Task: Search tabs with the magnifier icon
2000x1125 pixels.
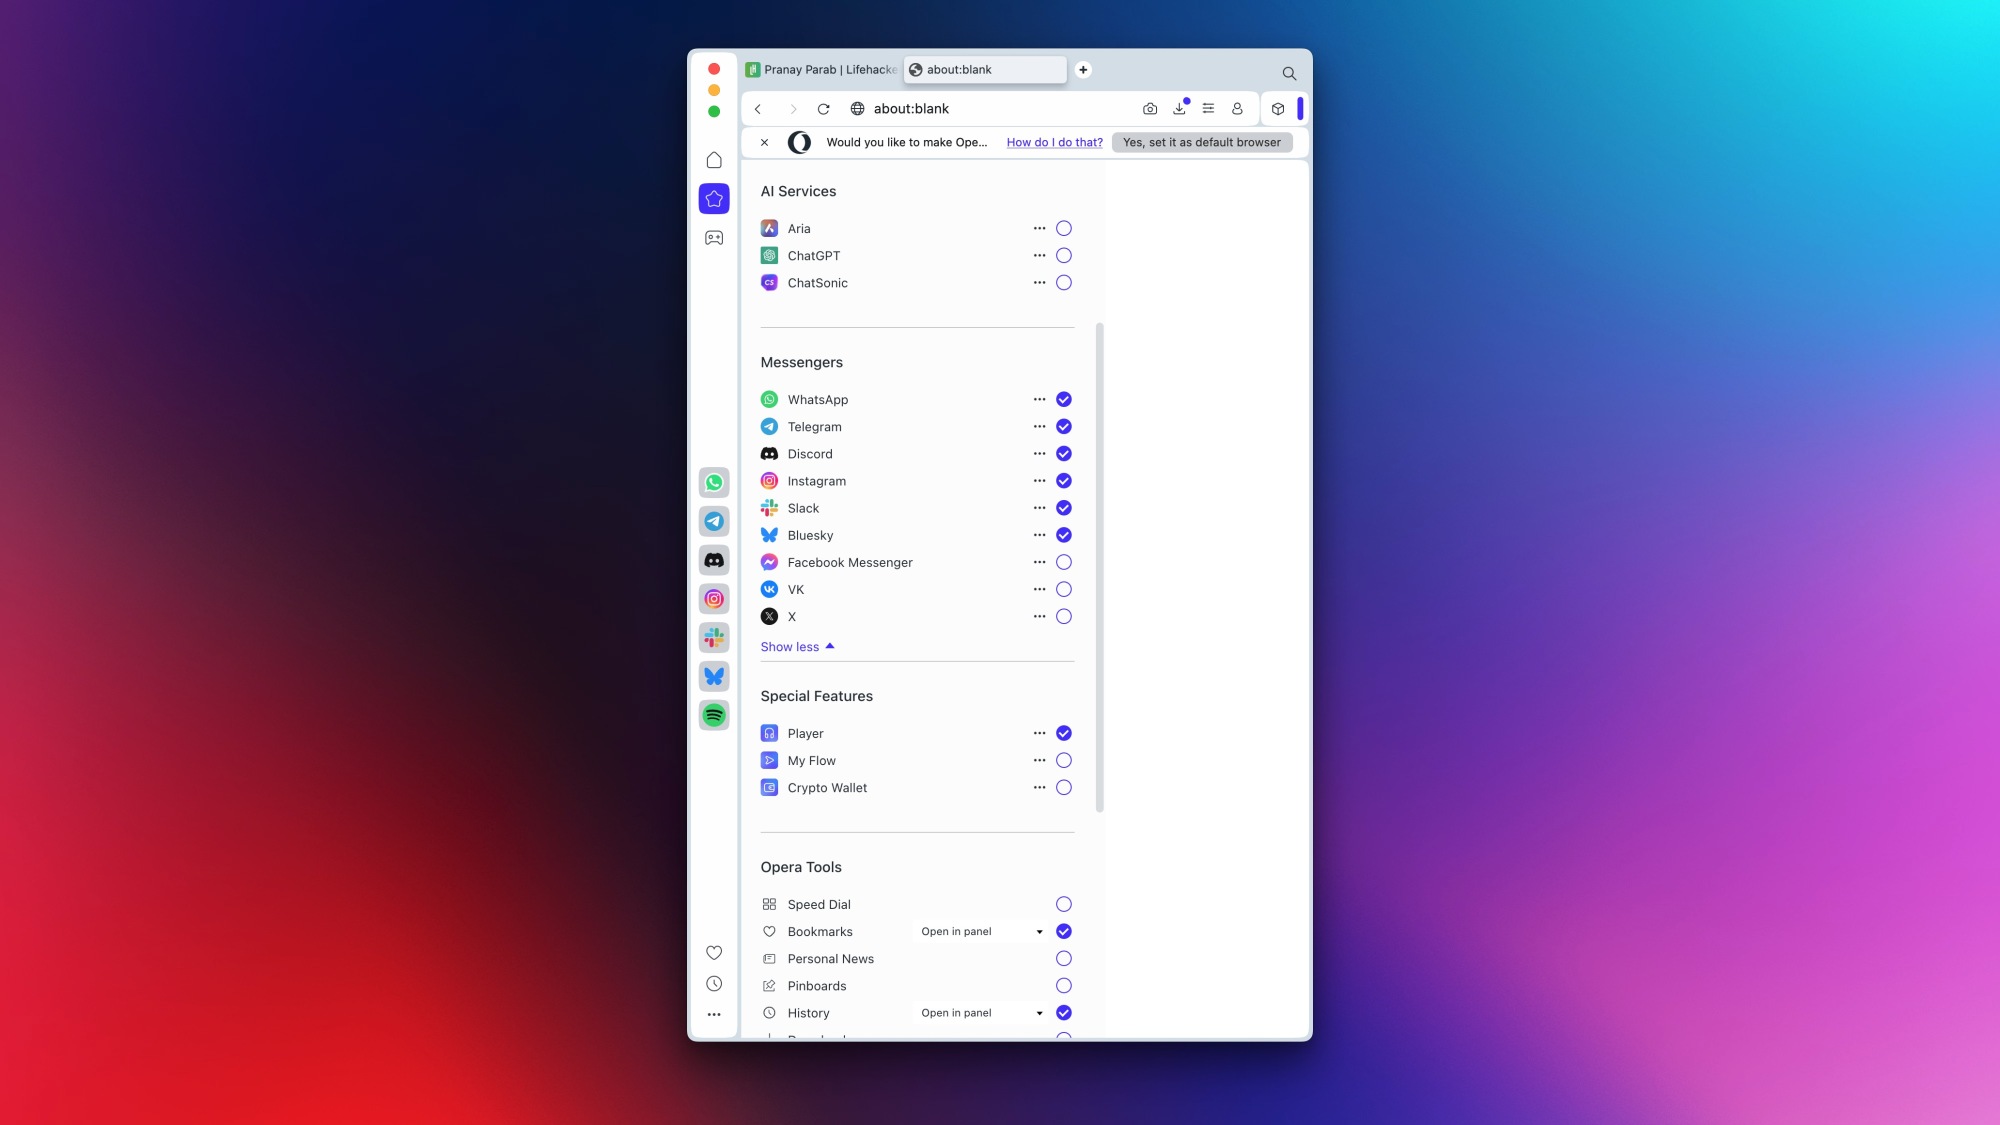Action: (x=1289, y=73)
